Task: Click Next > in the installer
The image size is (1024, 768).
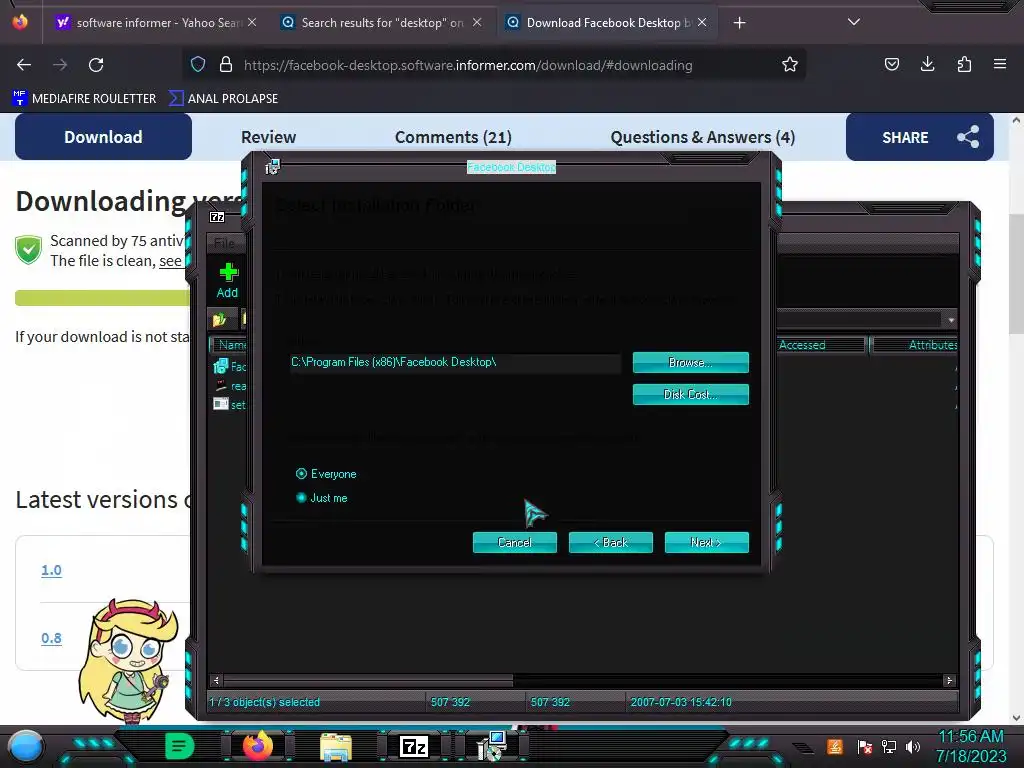Action: 707,543
